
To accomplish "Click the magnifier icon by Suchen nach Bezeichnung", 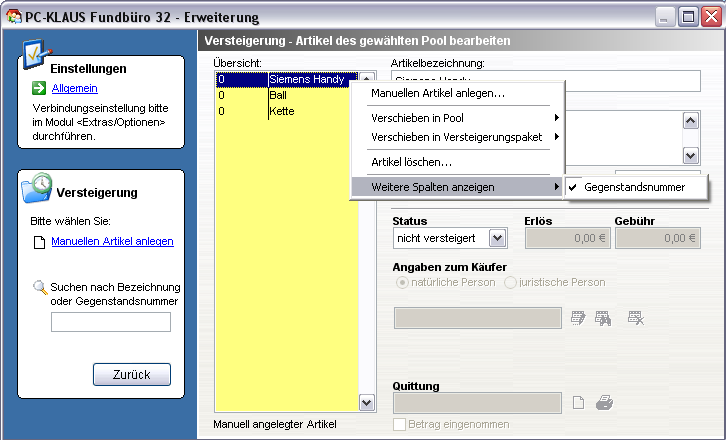I will [40, 288].
